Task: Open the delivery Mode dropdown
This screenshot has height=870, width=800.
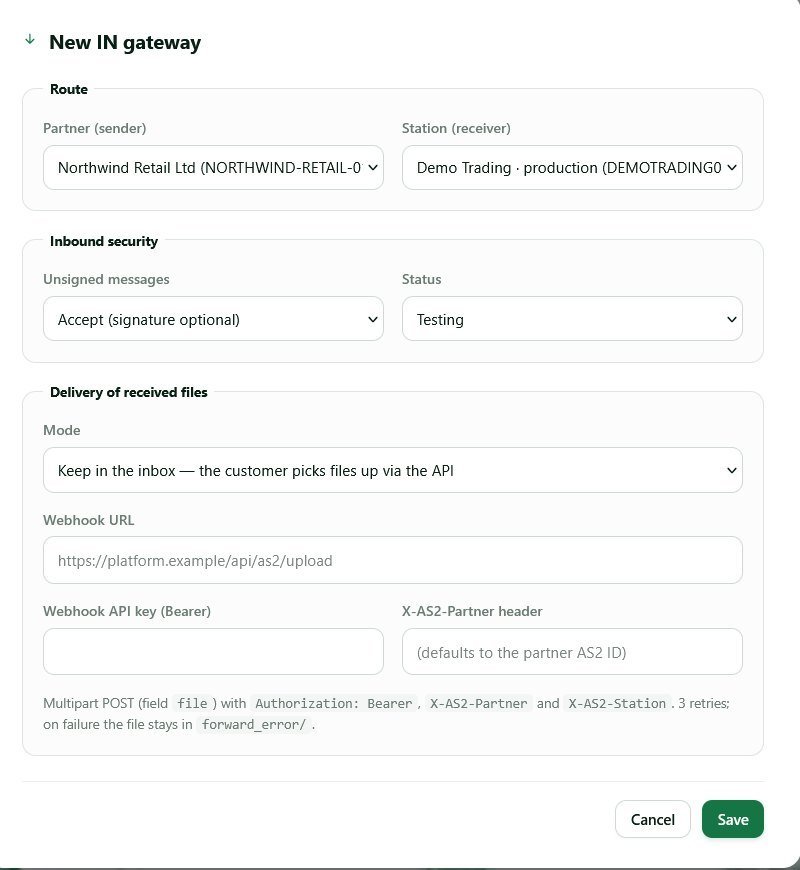Action: coord(393,470)
